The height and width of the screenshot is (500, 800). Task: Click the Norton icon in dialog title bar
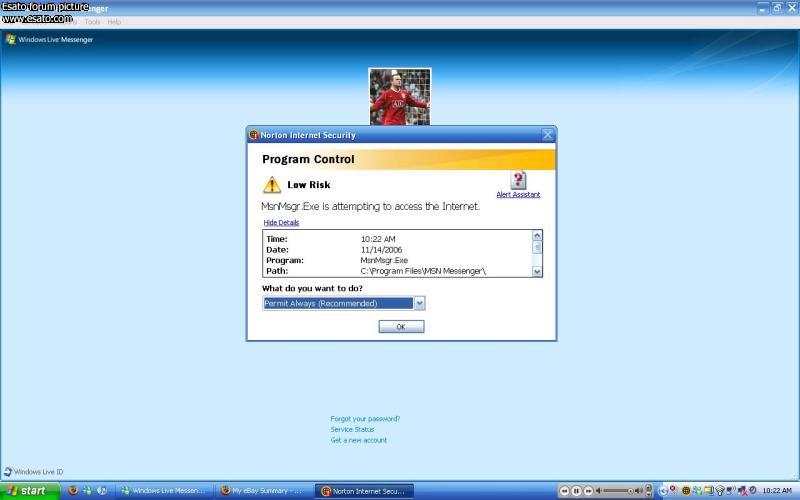[254, 135]
